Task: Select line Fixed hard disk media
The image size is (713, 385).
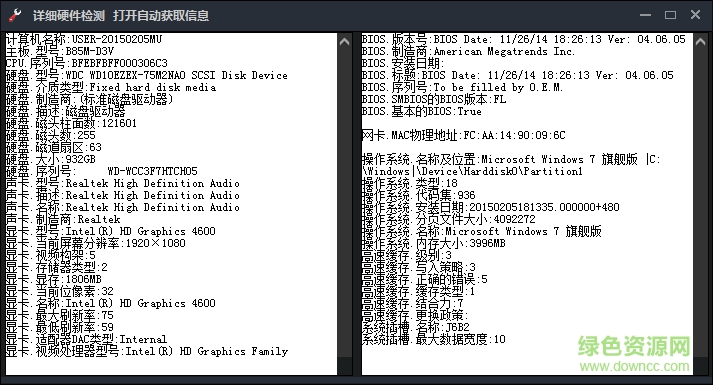Action: tap(110, 87)
